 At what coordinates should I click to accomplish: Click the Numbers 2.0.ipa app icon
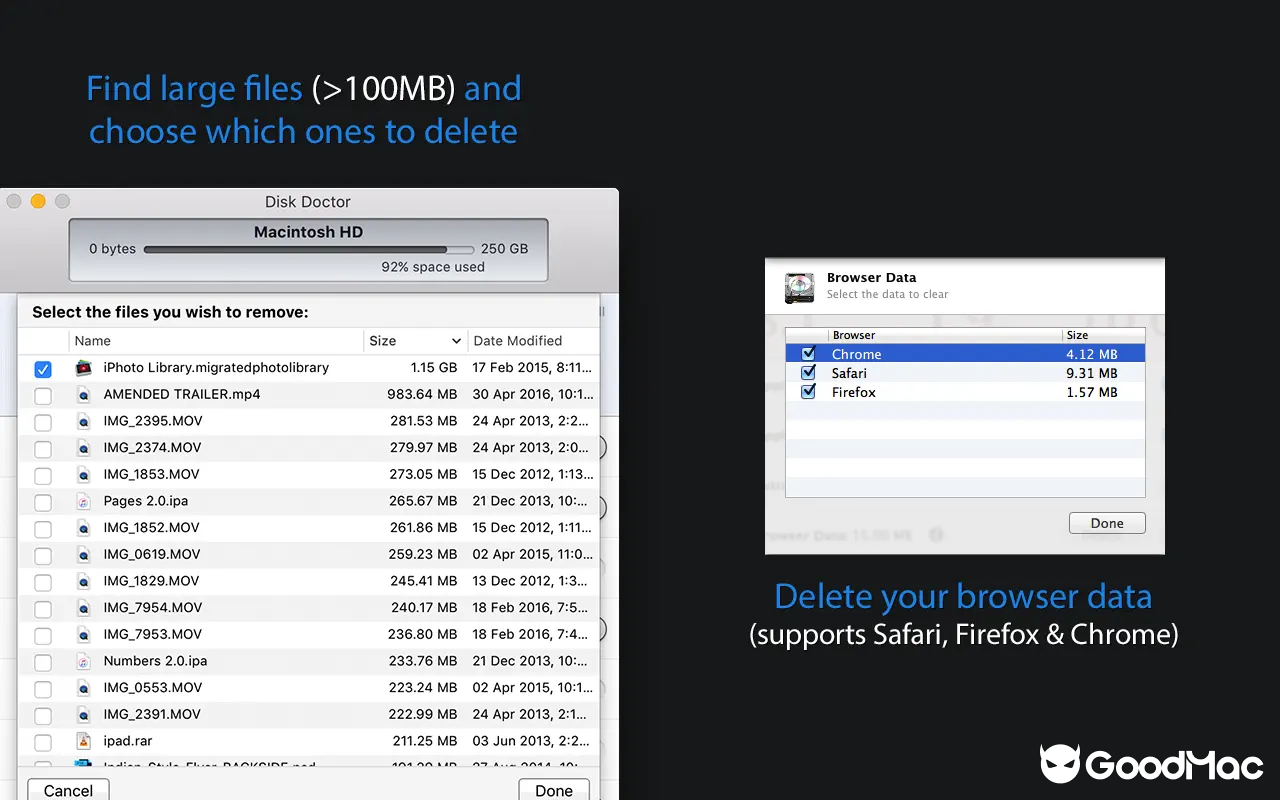click(x=83, y=661)
